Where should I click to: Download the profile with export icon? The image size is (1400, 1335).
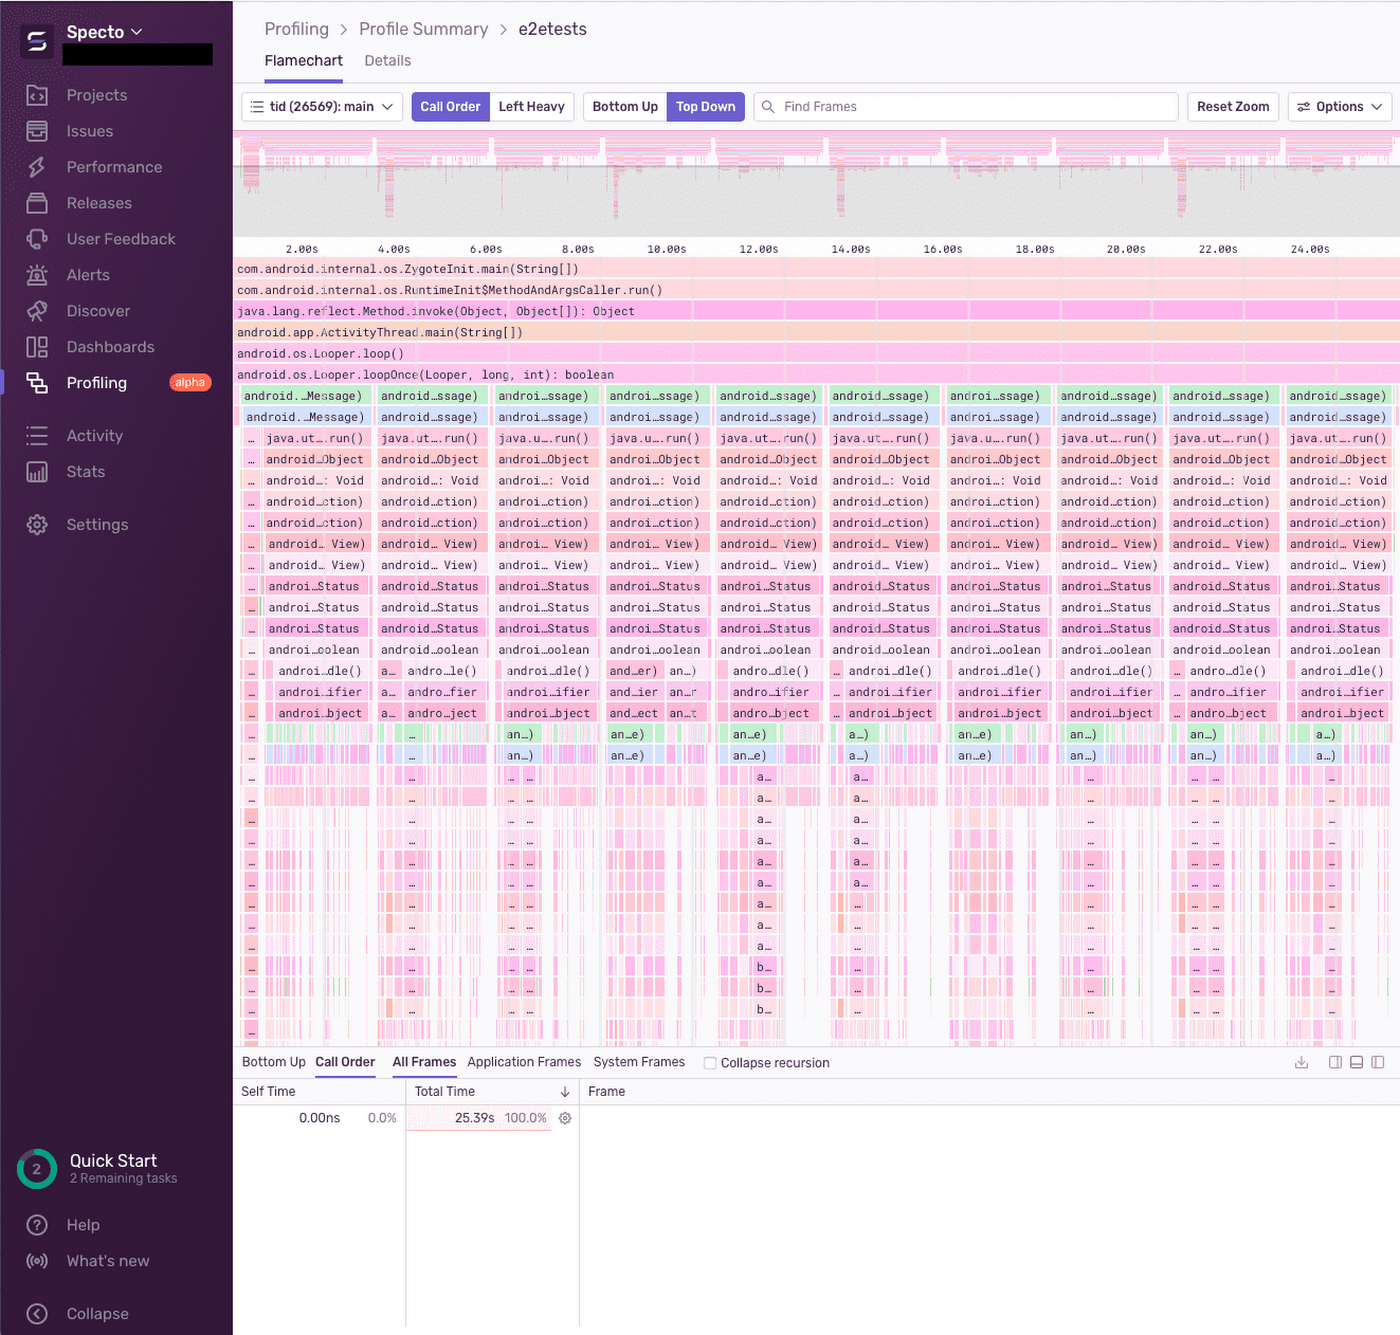1301,1062
